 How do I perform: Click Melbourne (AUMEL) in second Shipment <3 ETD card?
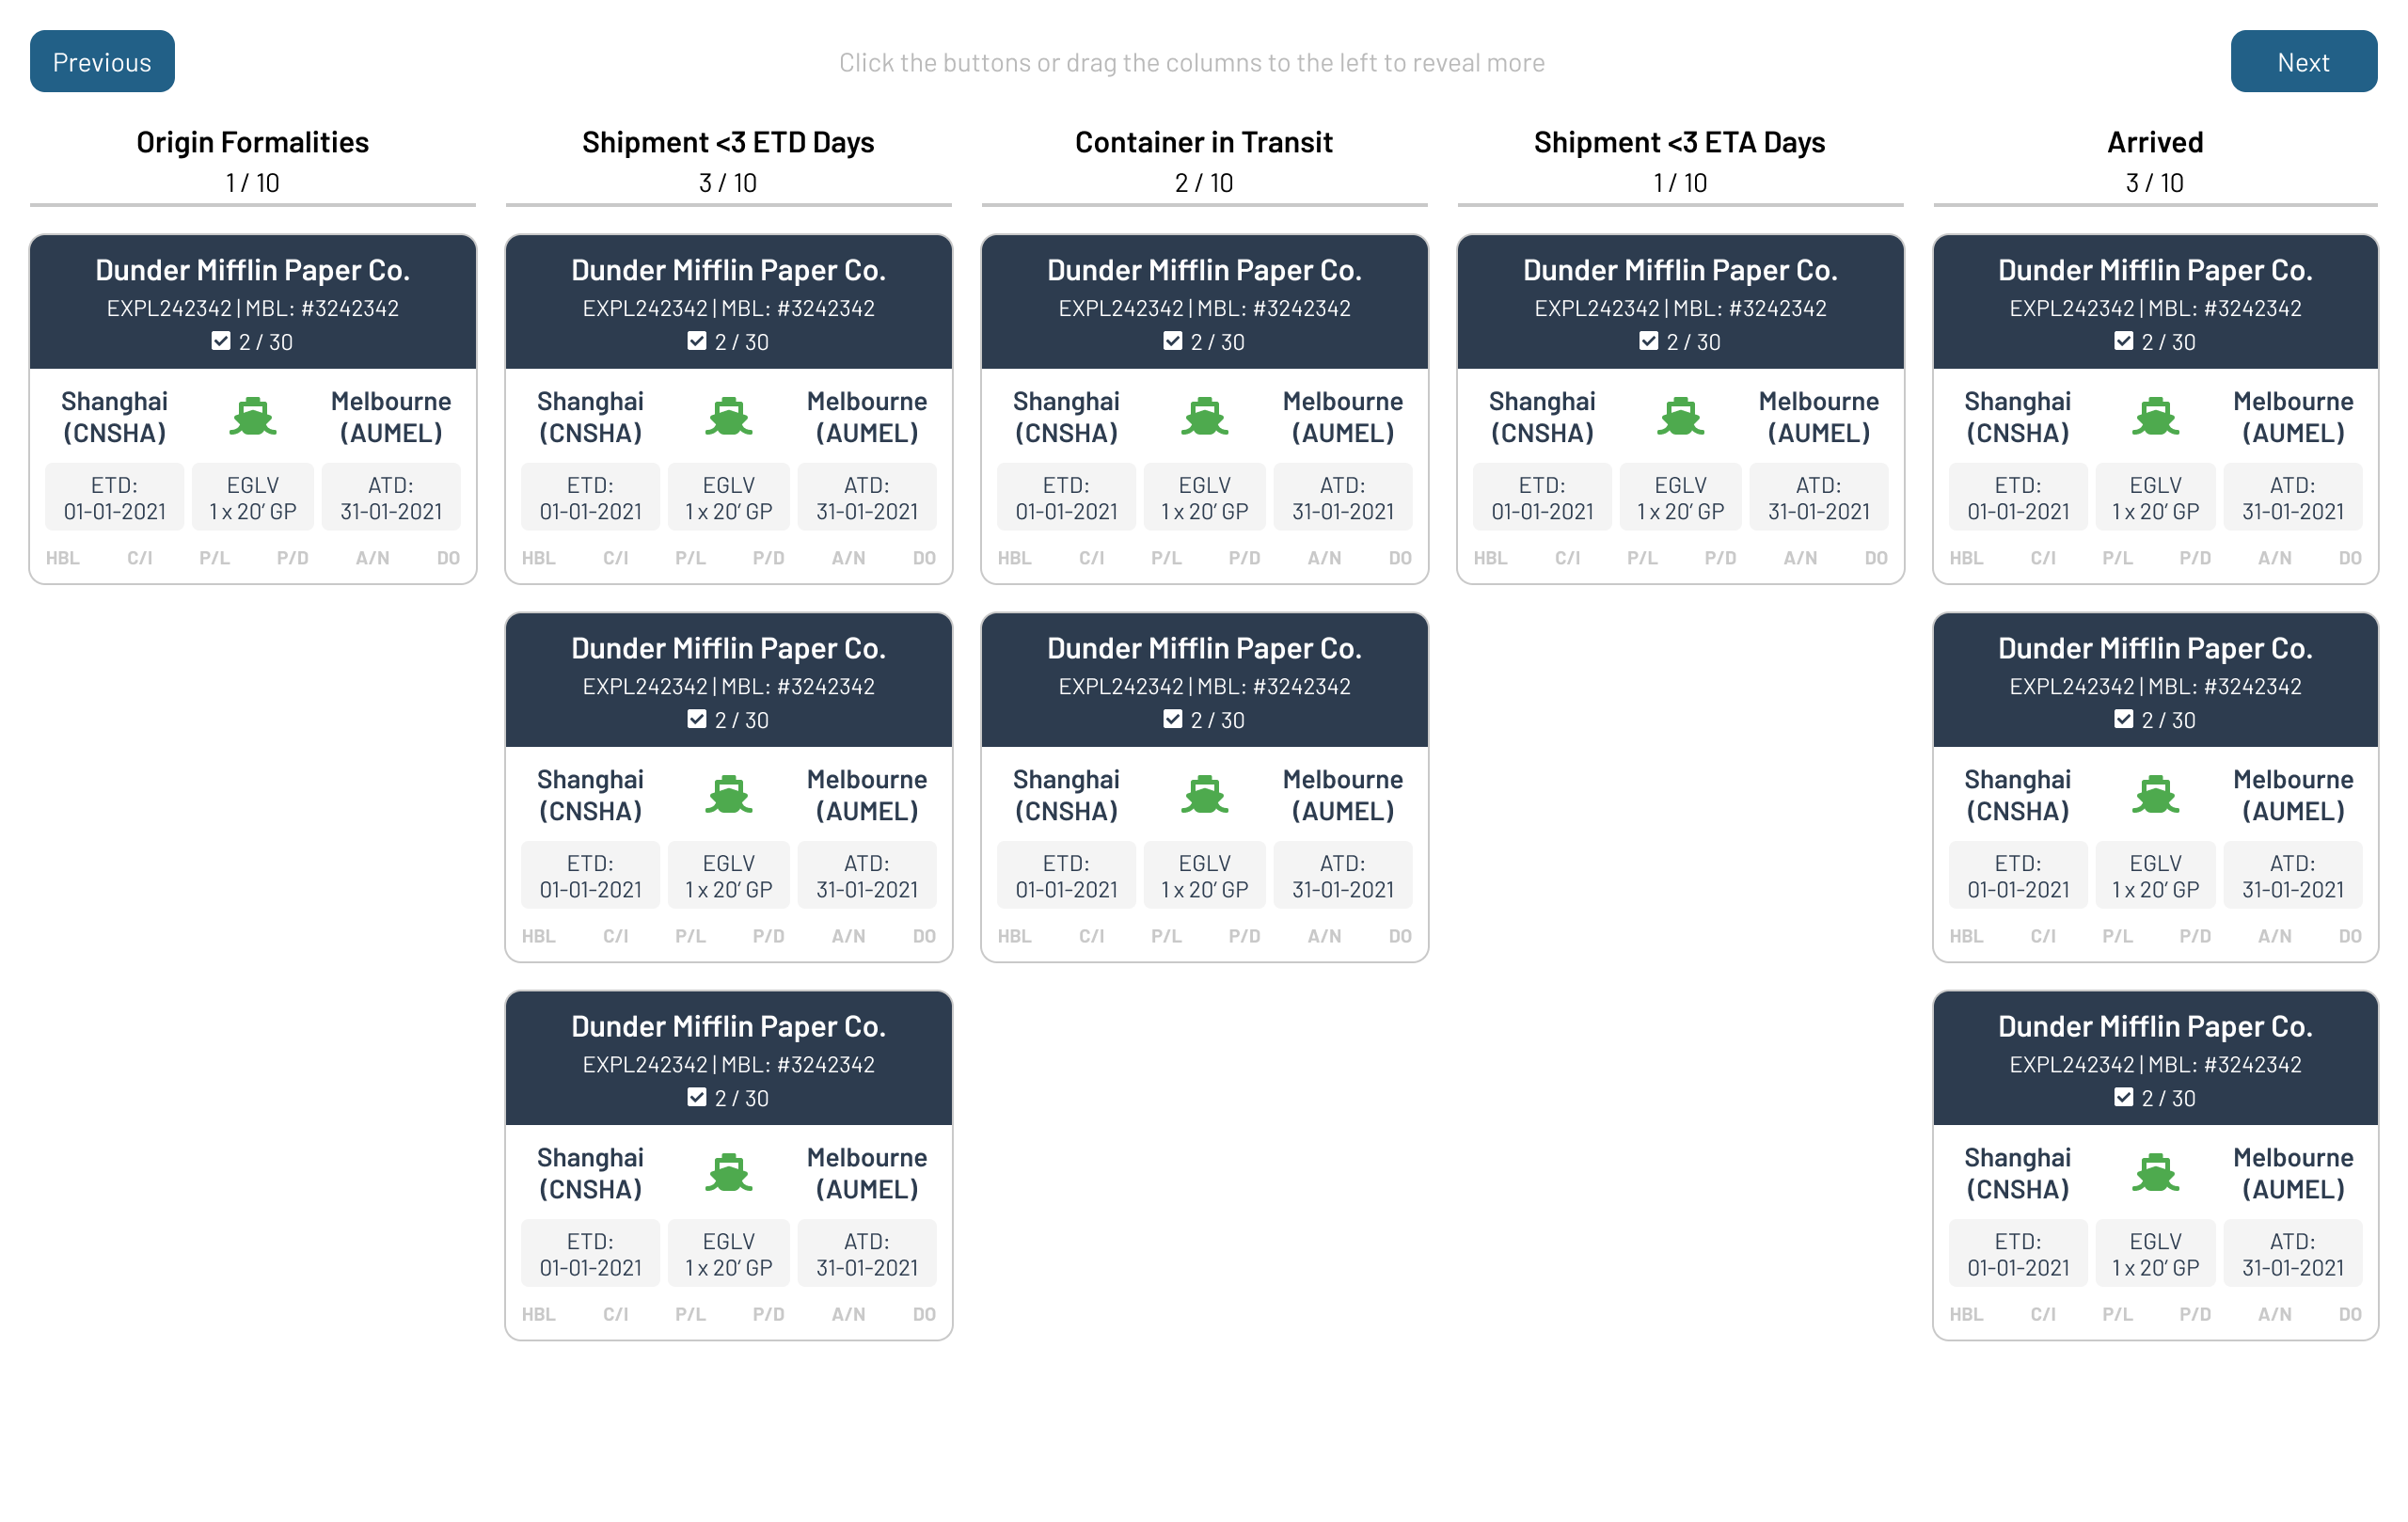click(x=867, y=795)
